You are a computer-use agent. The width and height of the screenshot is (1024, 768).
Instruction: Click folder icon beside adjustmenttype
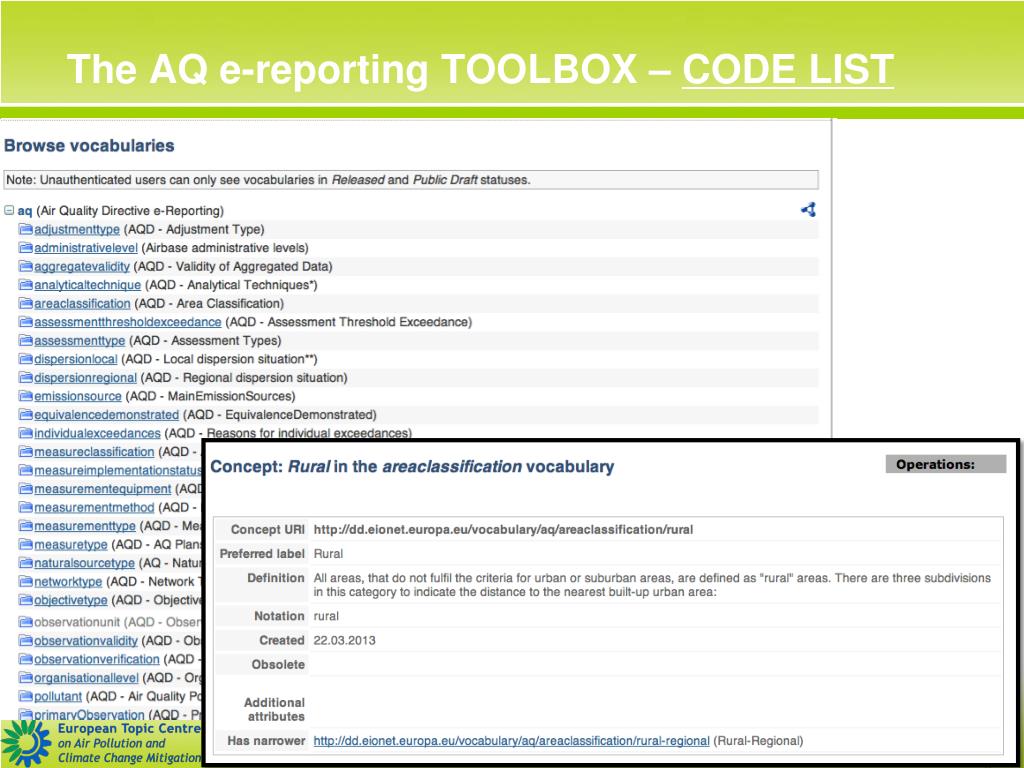click(25, 229)
